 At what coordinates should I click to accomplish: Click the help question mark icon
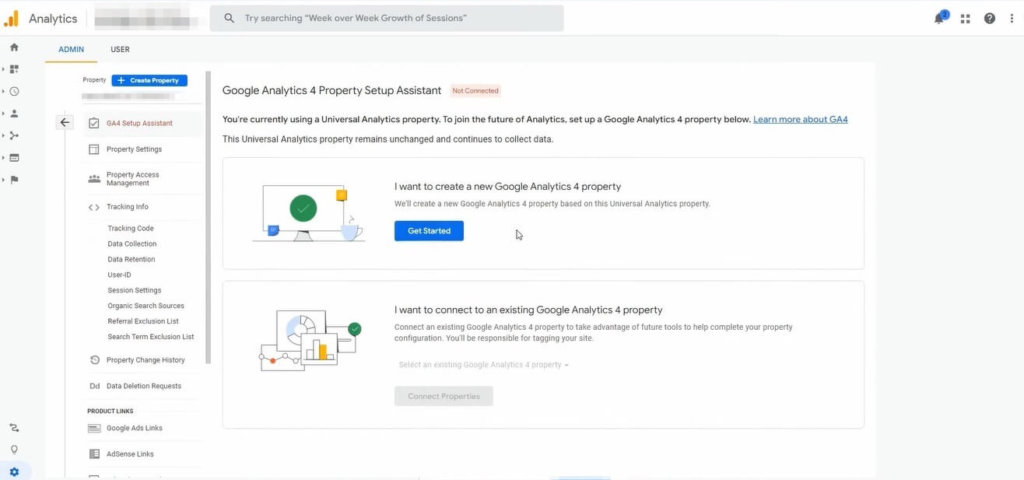989,18
